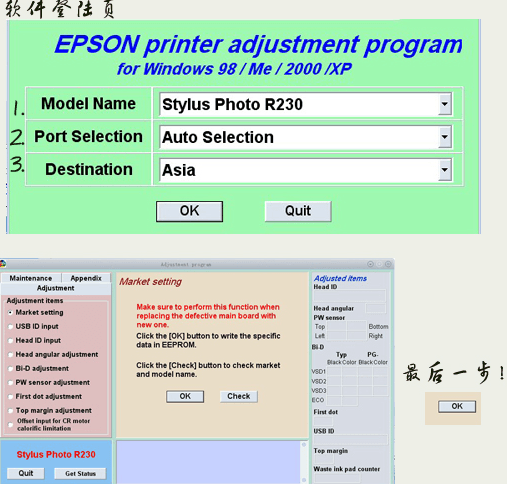Expand the Destination dropdown arrow
The height and width of the screenshot is (484, 507).
pyautogui.click(x=444, y=170)
